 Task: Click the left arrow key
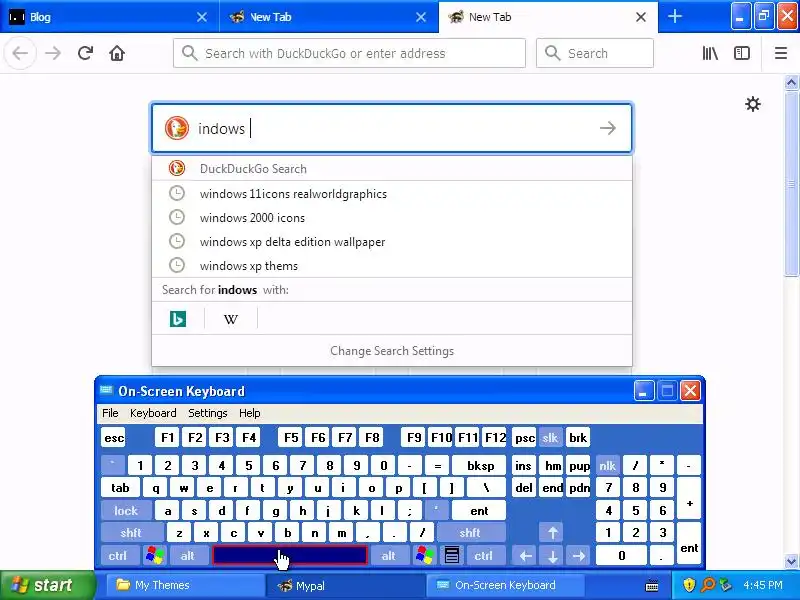(525, 555)
